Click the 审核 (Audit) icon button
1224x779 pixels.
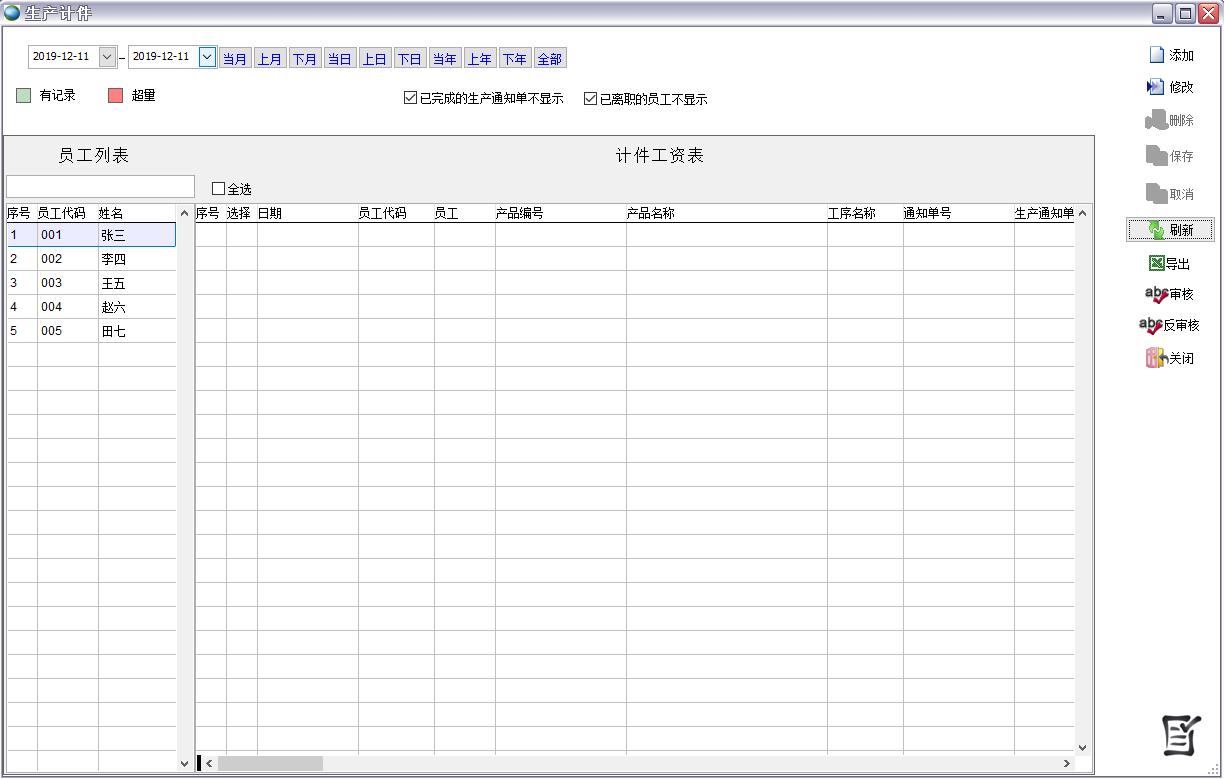point(1156,294)
